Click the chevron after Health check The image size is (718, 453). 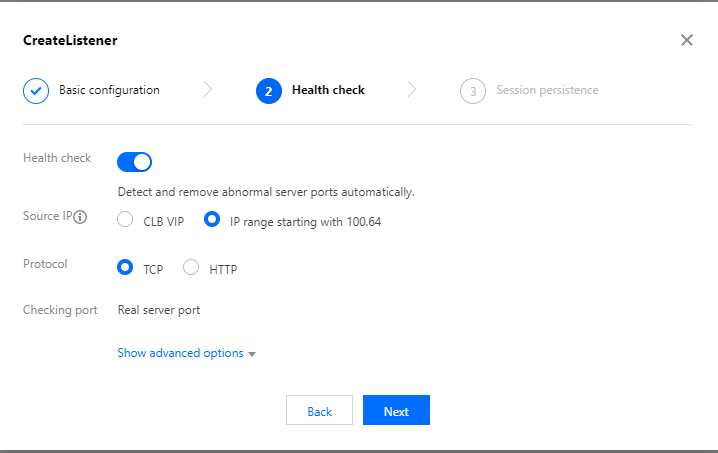click(x=412, y=90)
